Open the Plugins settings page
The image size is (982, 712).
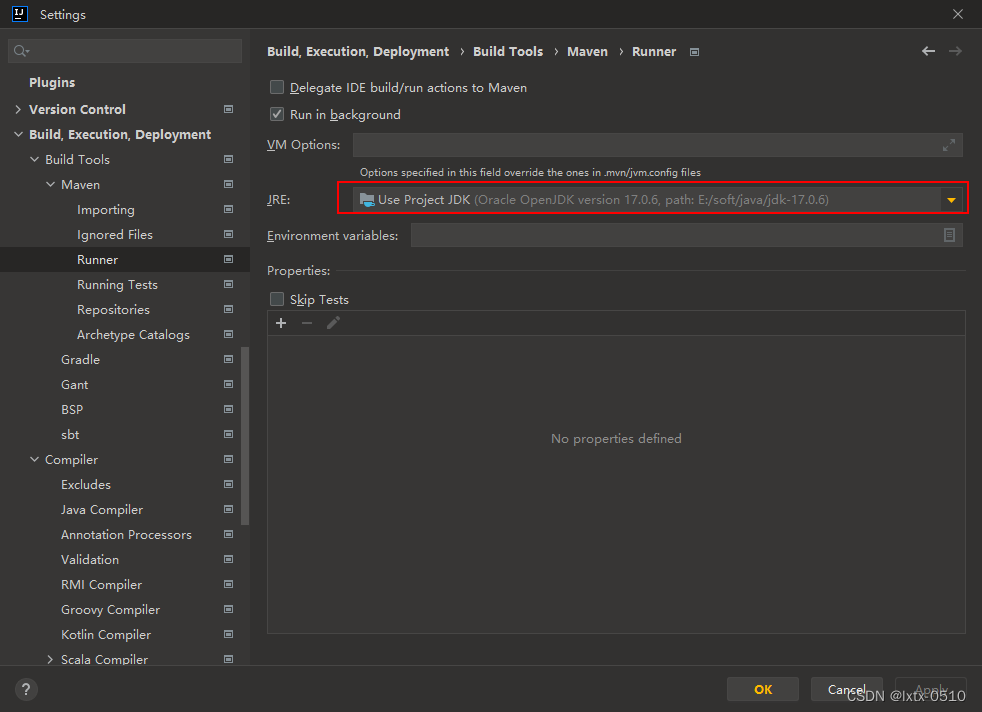click(52, 82)
